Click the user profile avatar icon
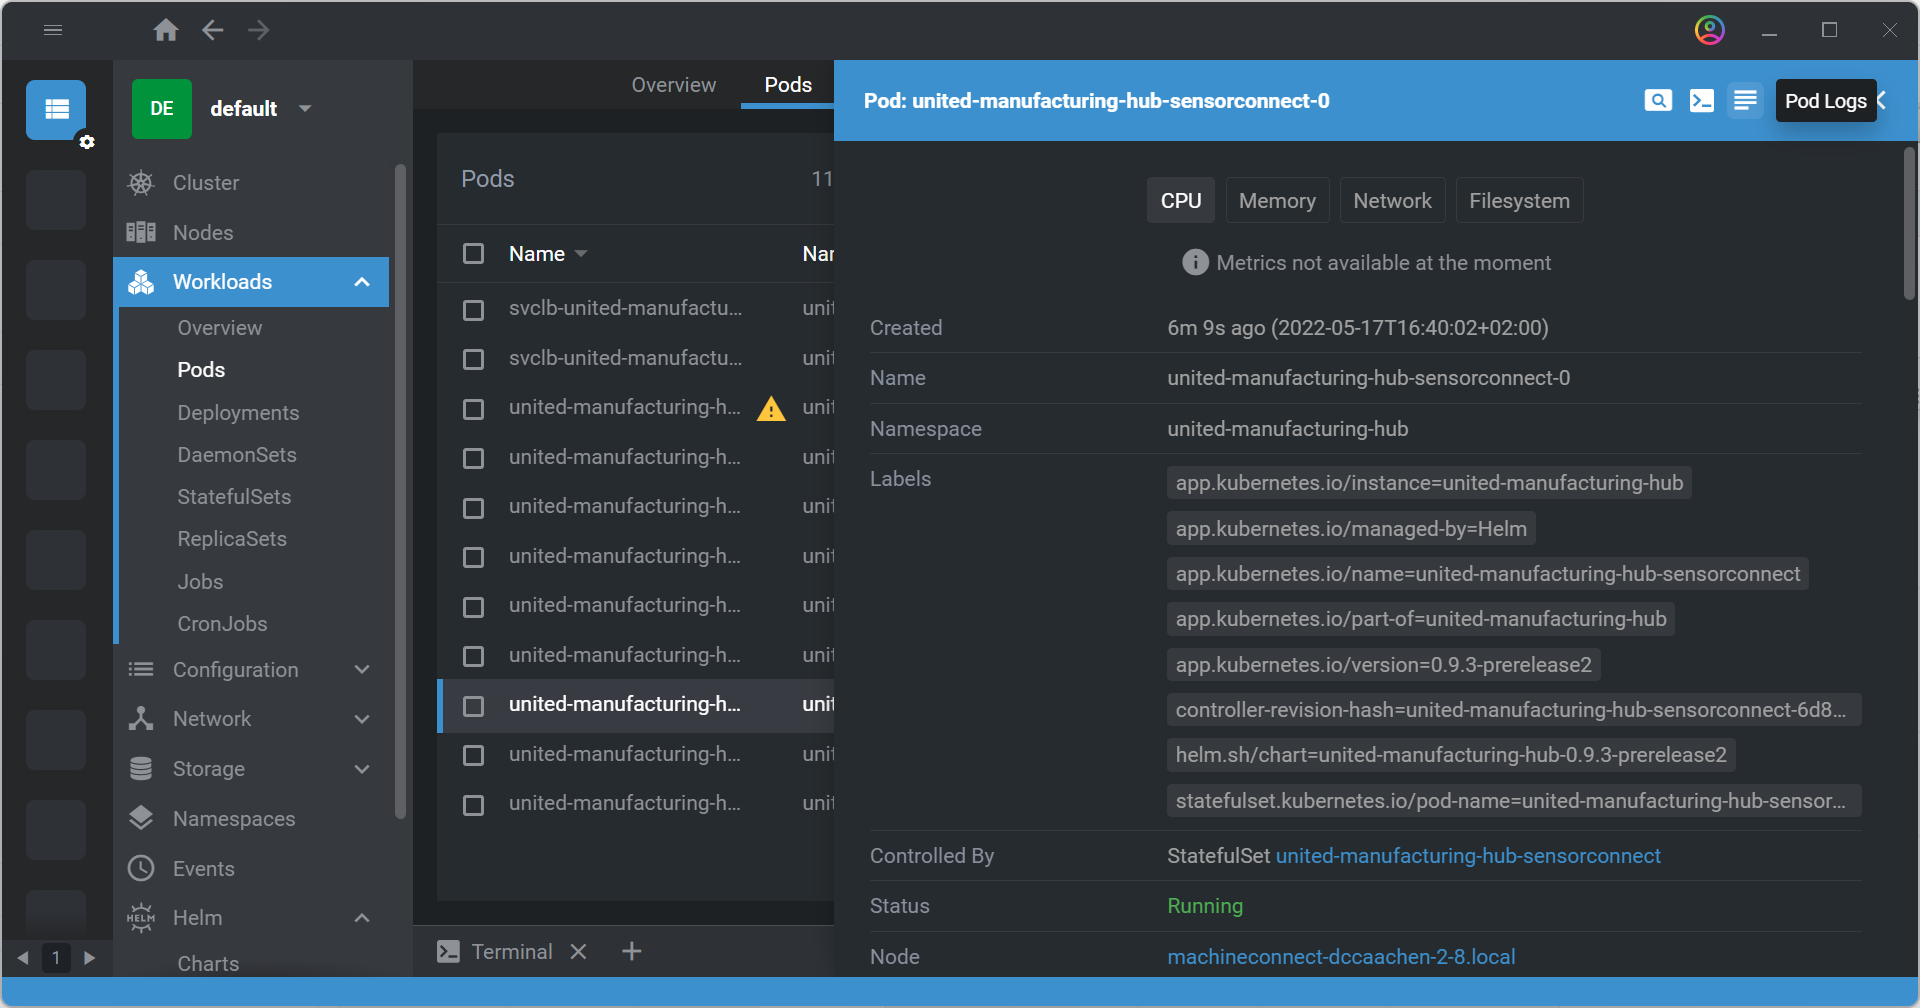The width and height of the screenshot is (1920, 1008). tap(1709, 31)
